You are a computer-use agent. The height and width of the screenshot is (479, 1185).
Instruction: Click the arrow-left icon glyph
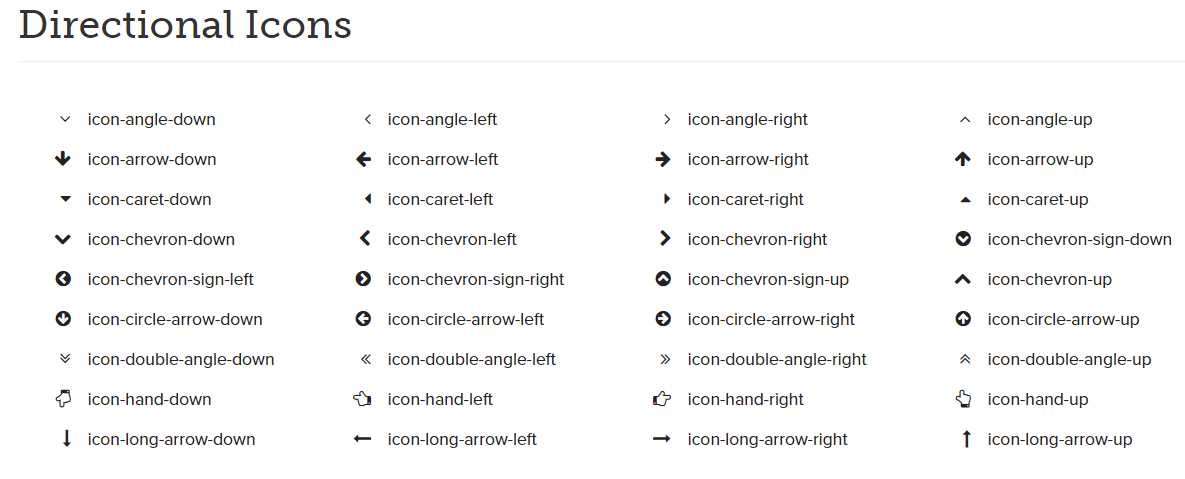point(364,159)
